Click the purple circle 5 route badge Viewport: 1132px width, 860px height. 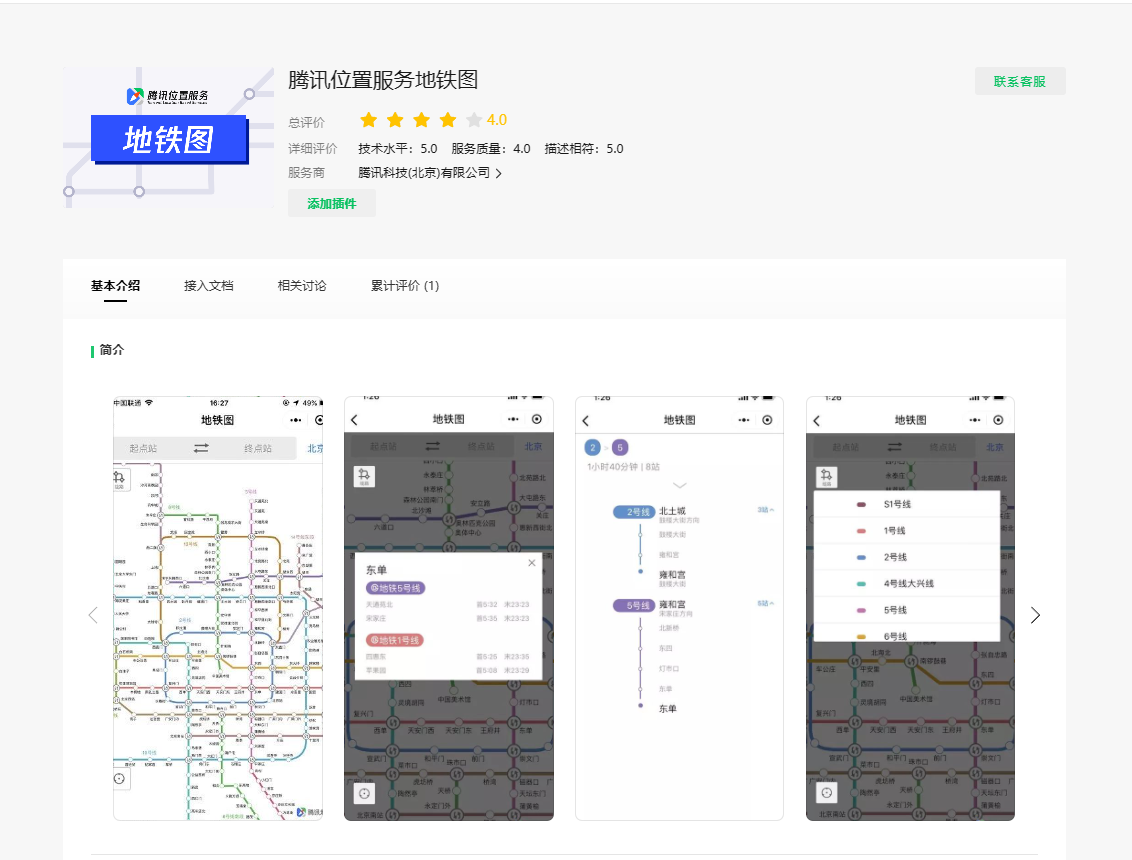[x=620, y=448]
